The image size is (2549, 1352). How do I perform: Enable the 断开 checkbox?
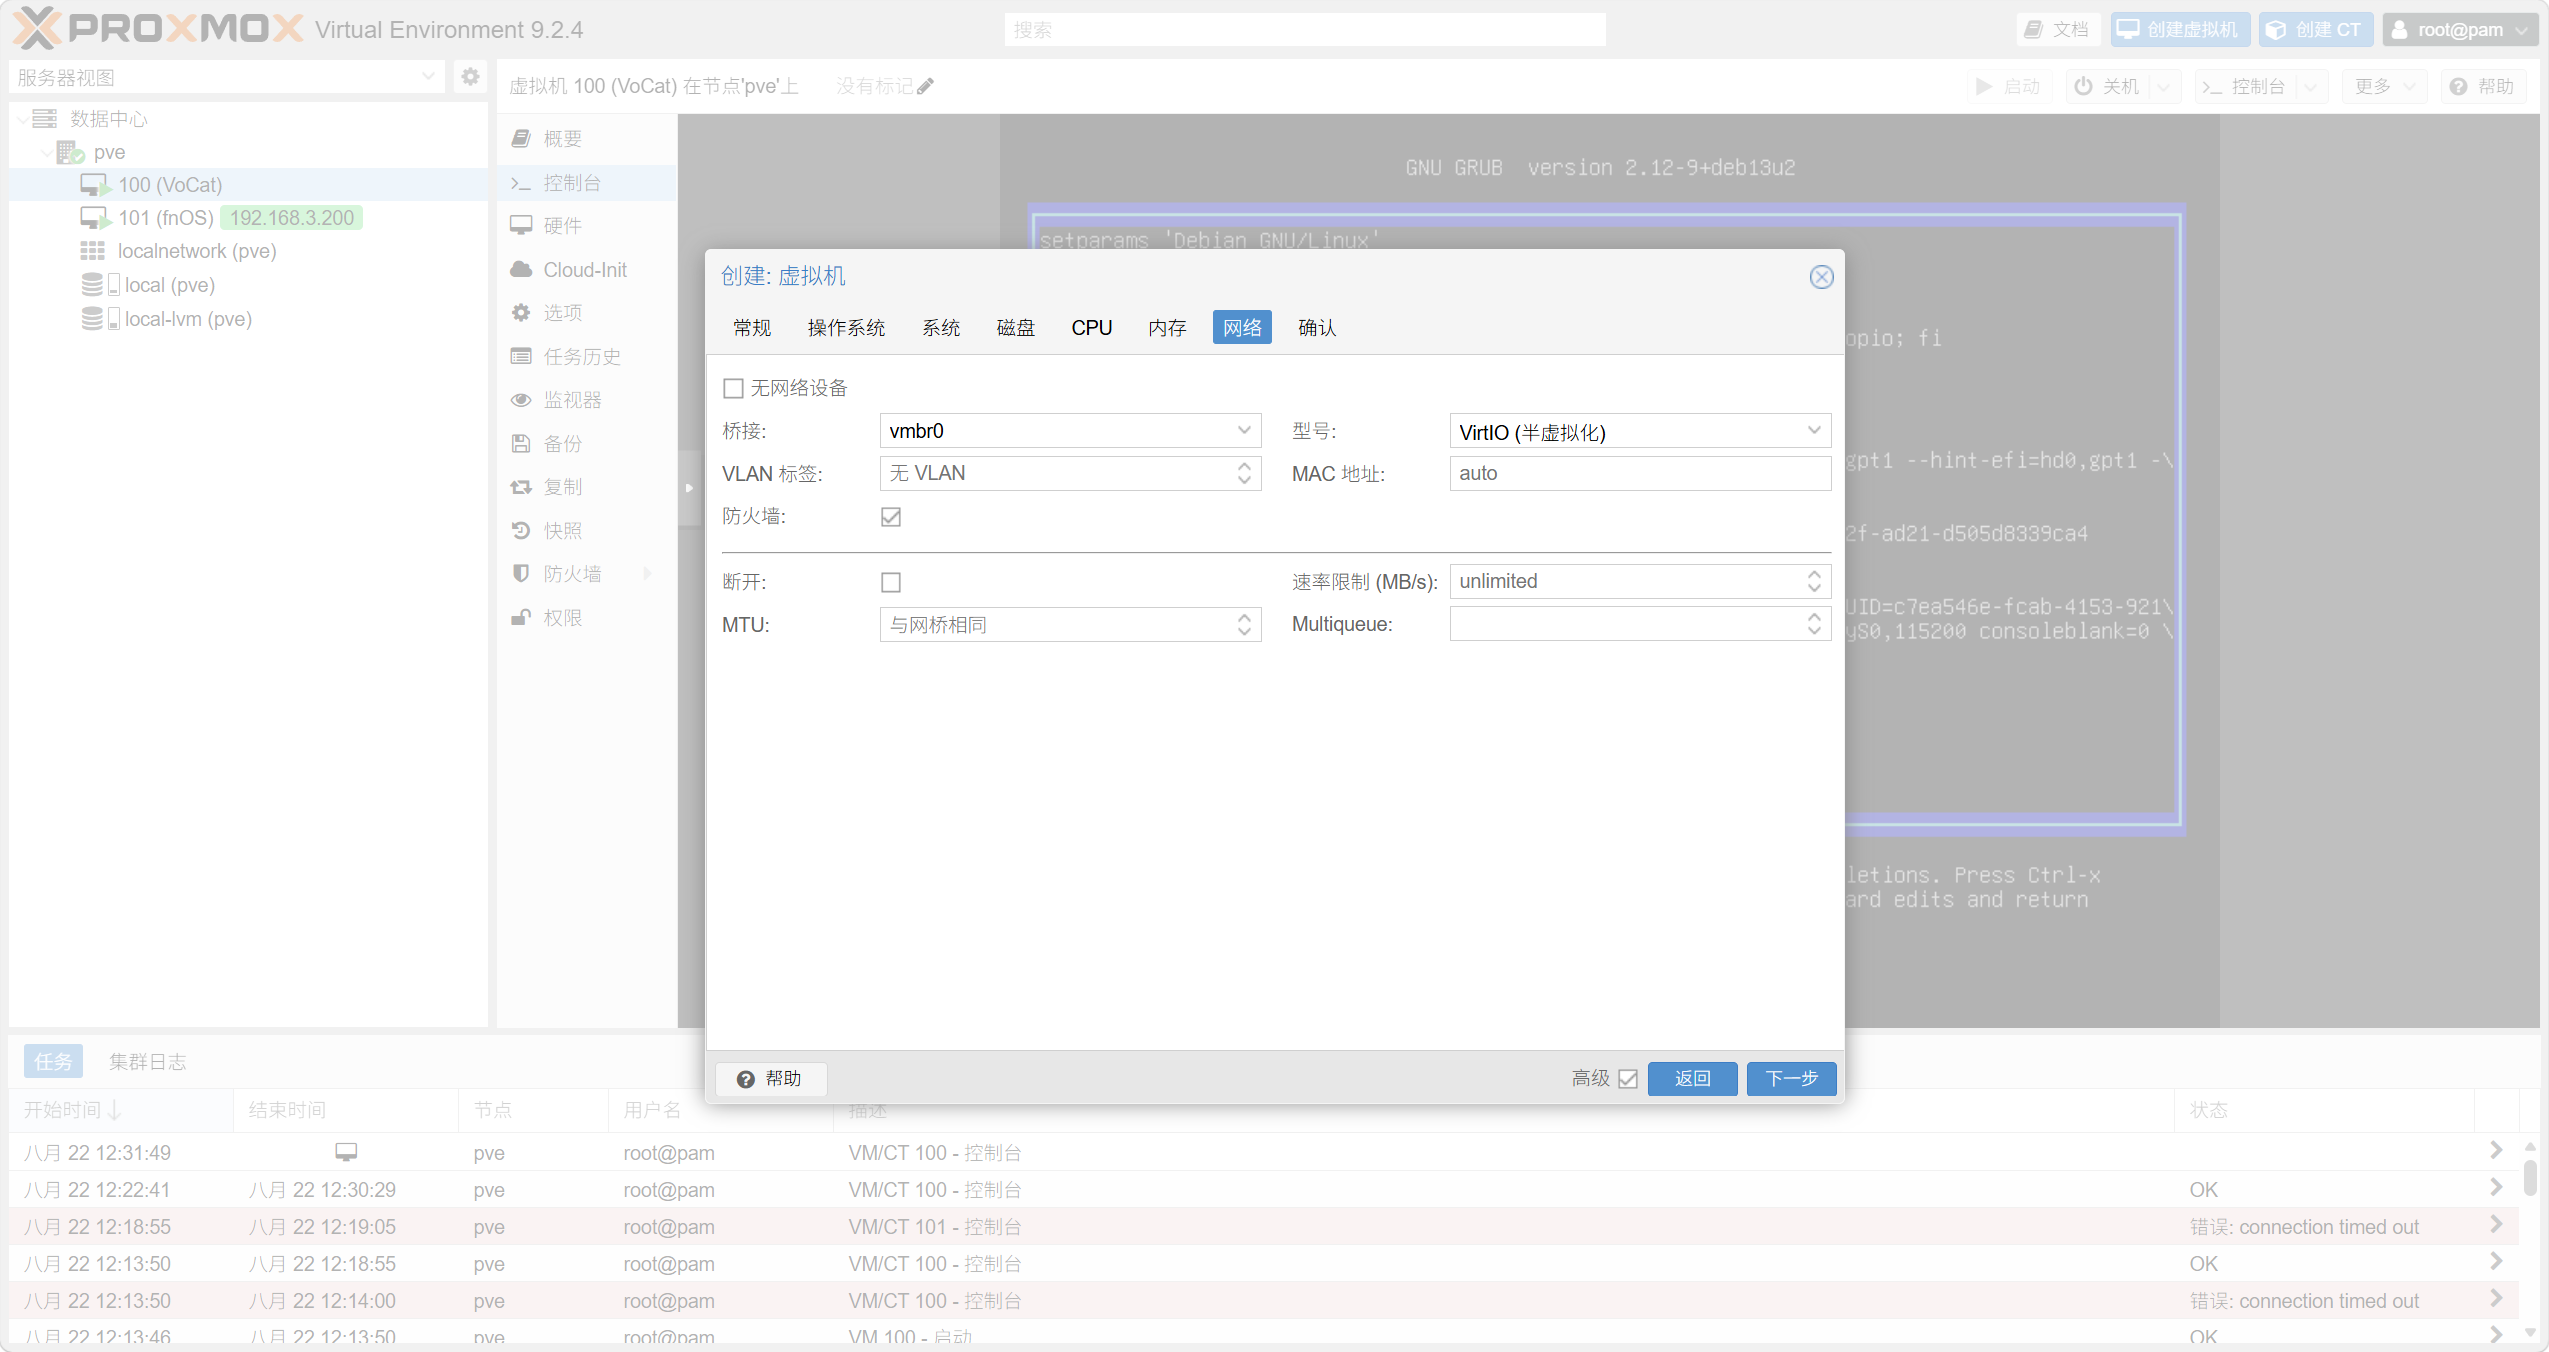[891, 582]
